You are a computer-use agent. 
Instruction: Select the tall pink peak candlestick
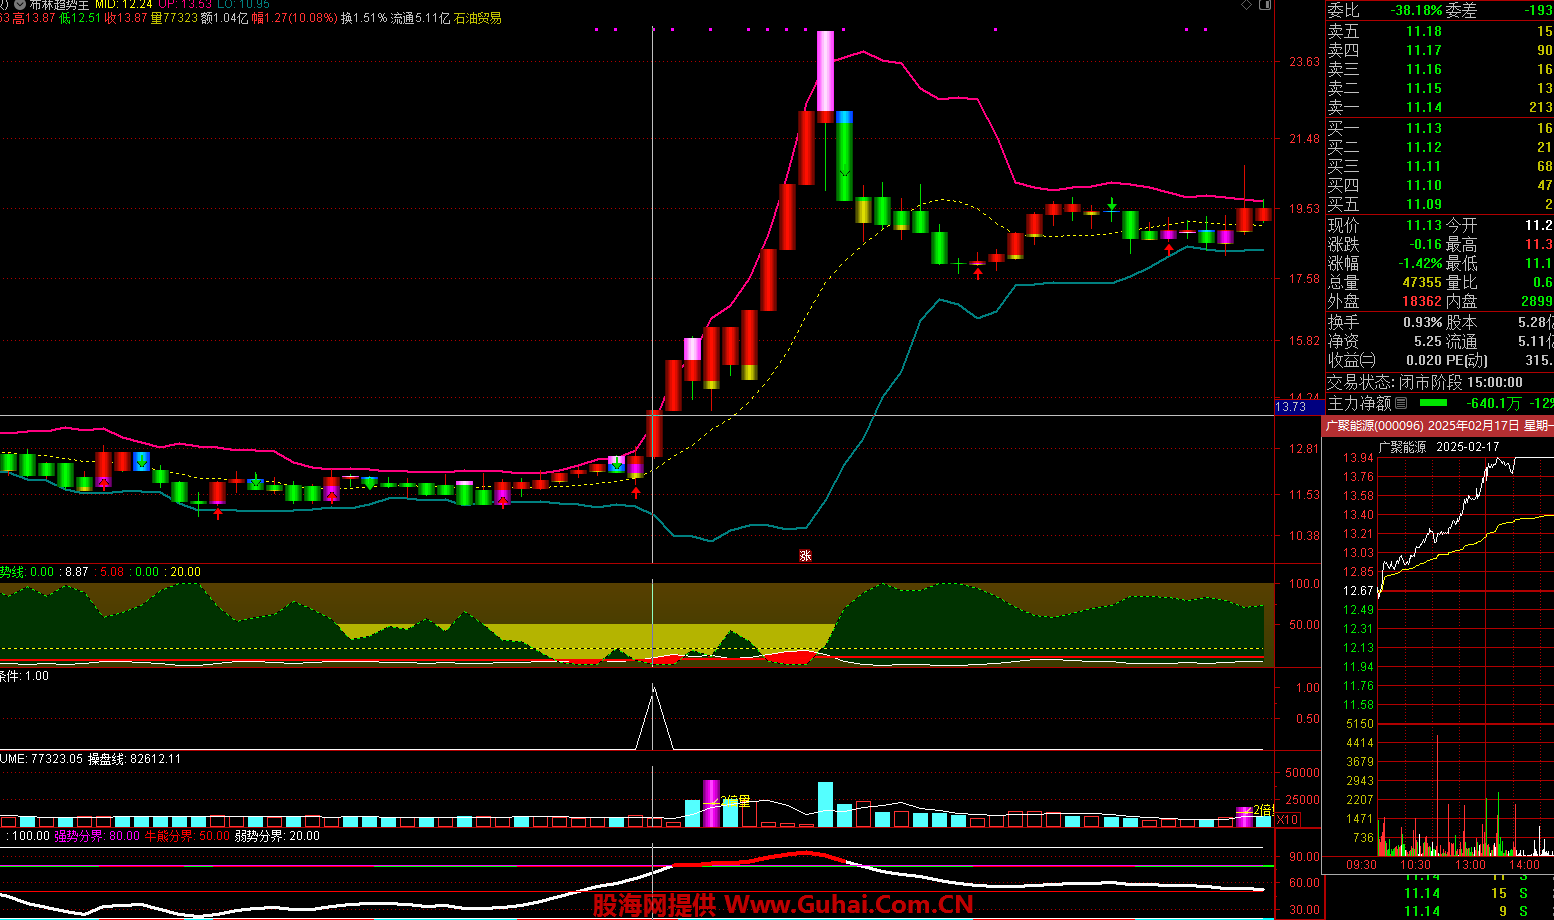[825, 70]
